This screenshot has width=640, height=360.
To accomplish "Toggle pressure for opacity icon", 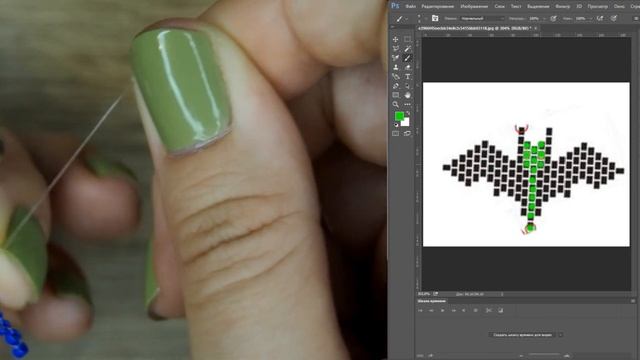I will pos(553,18).
